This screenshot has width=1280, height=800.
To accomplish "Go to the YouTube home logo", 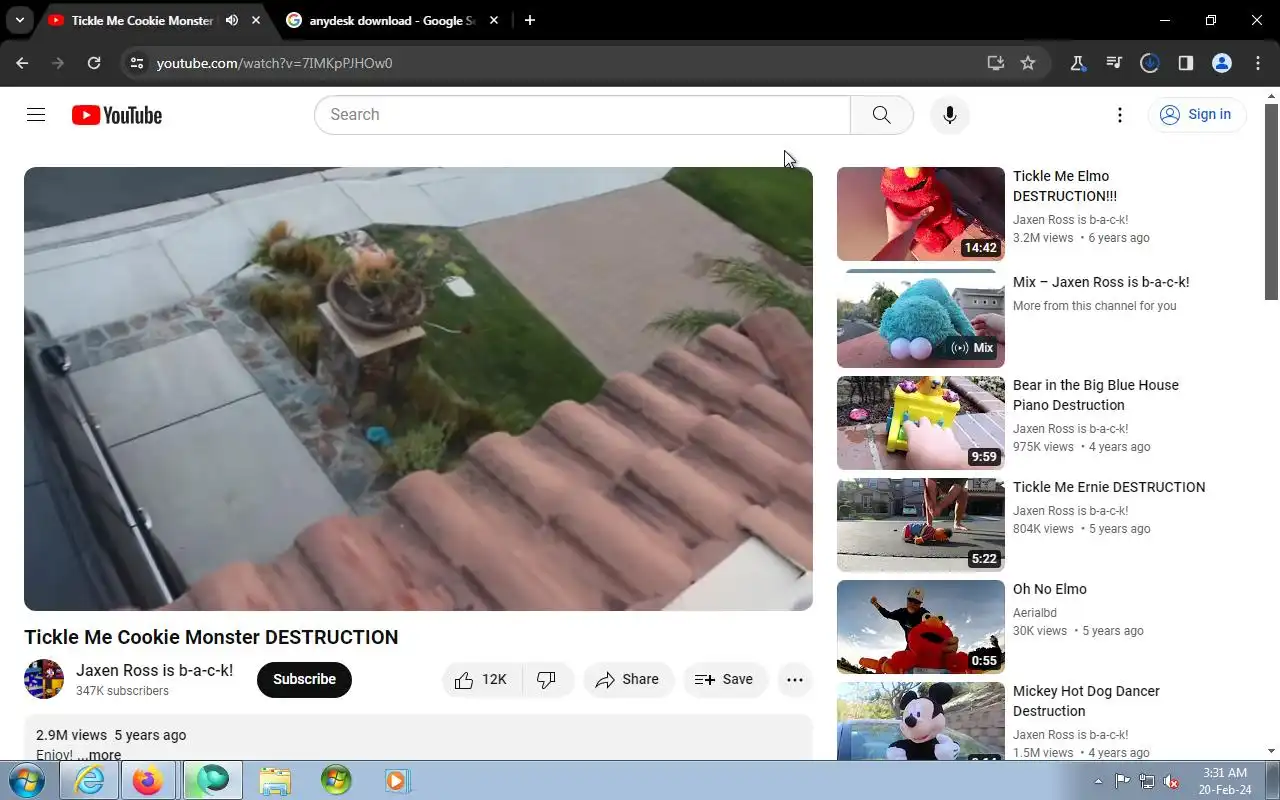I will coord(117,115).
